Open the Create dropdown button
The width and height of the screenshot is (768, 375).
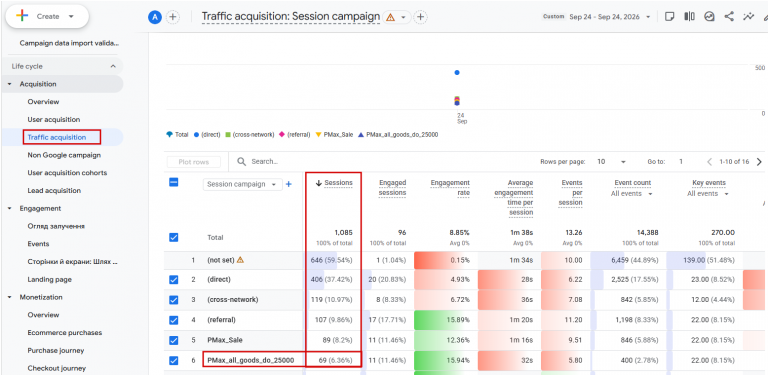pyautogui.click(x=47, y=16)
